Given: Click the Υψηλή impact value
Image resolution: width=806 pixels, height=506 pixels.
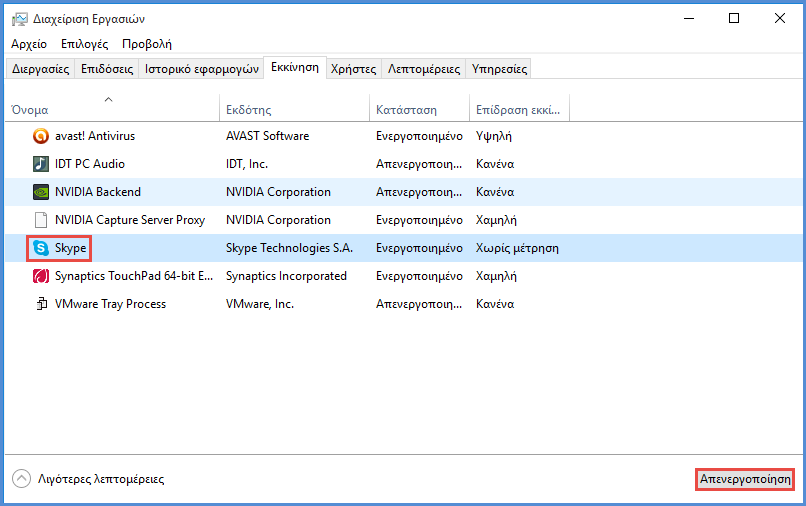Looking at the screenshot, I should point(493,136).
